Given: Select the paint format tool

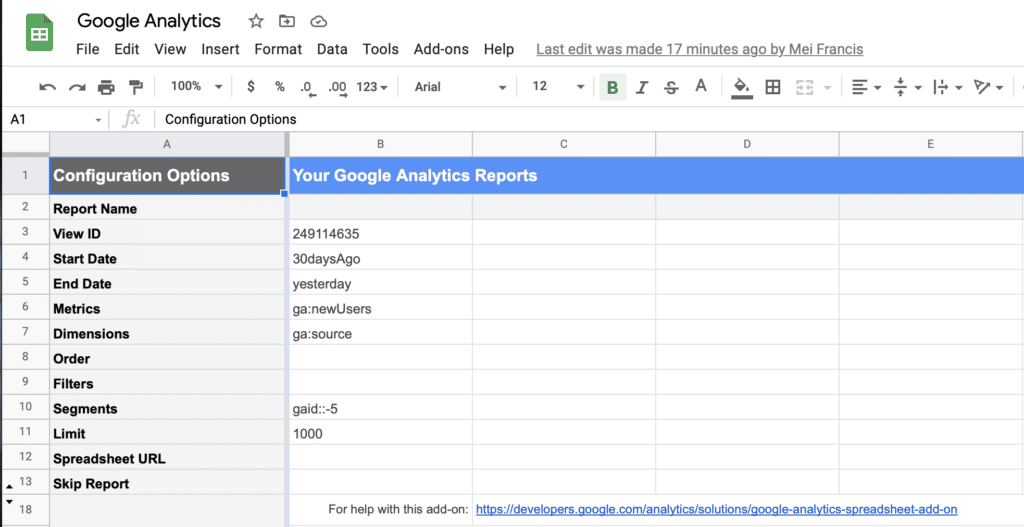Looking at the screenshot, I should tap(135, 87).
